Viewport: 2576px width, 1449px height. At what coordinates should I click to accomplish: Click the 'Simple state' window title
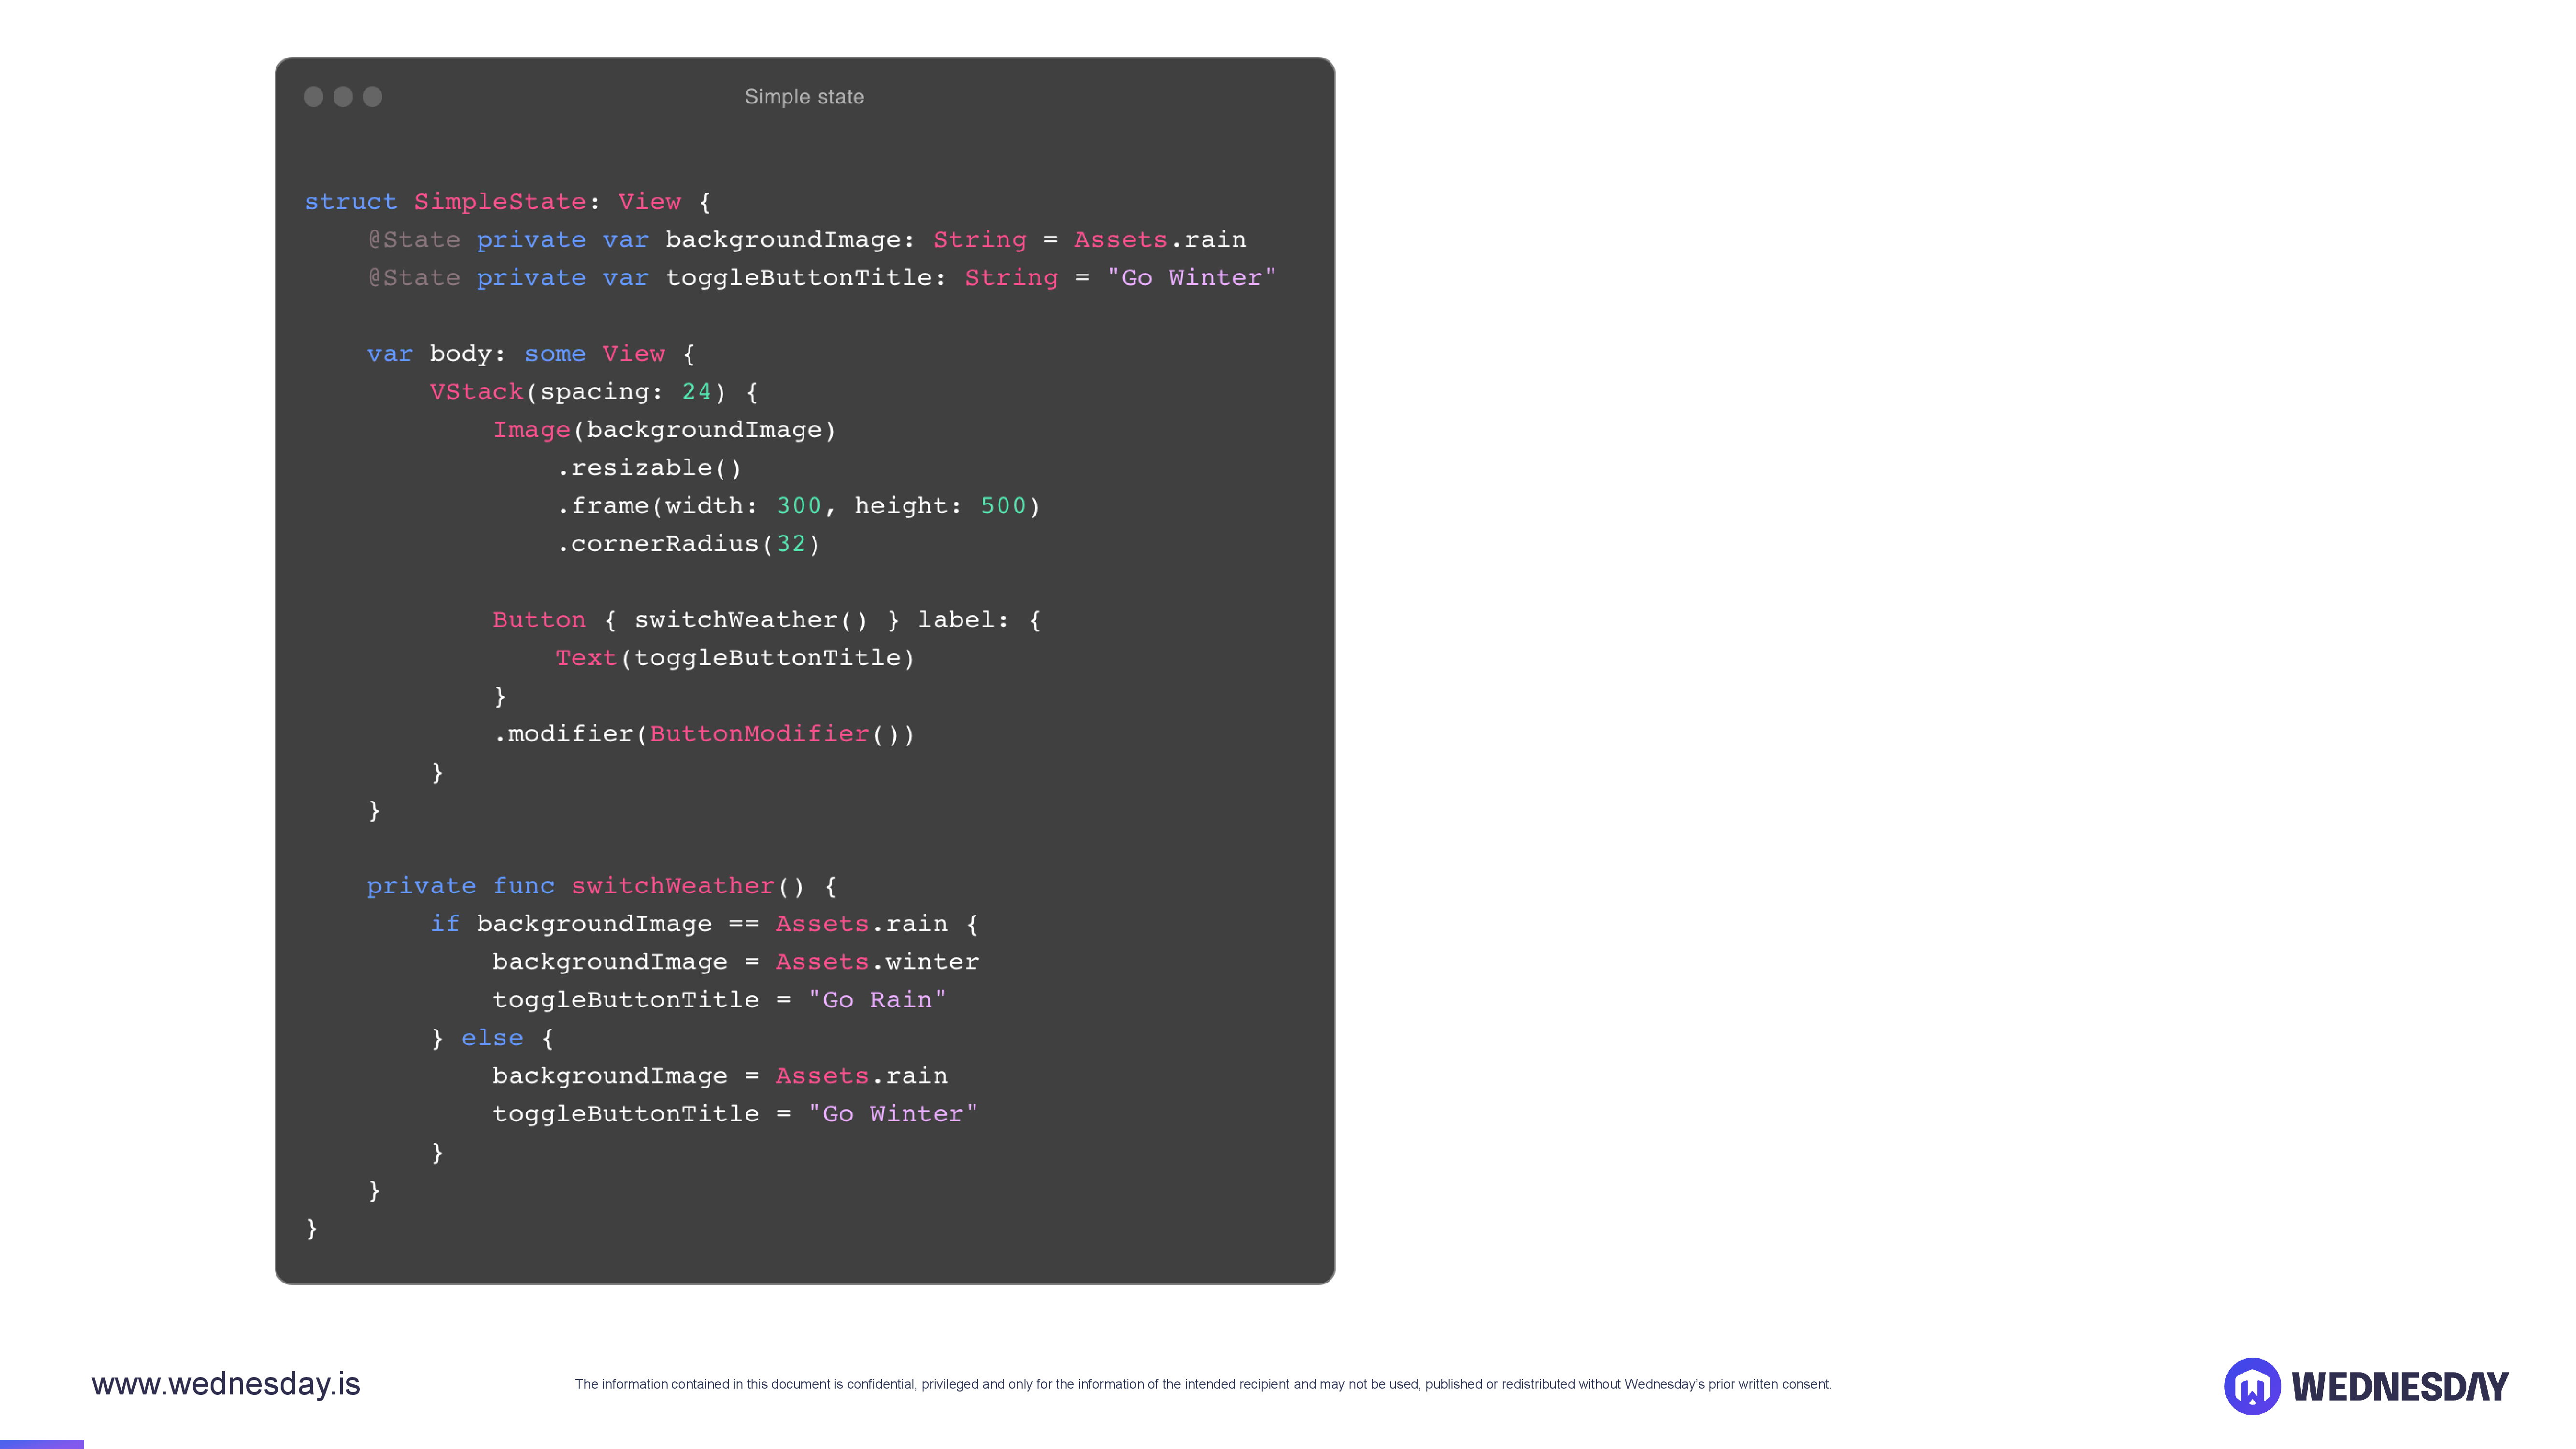(x=804, y=97)
